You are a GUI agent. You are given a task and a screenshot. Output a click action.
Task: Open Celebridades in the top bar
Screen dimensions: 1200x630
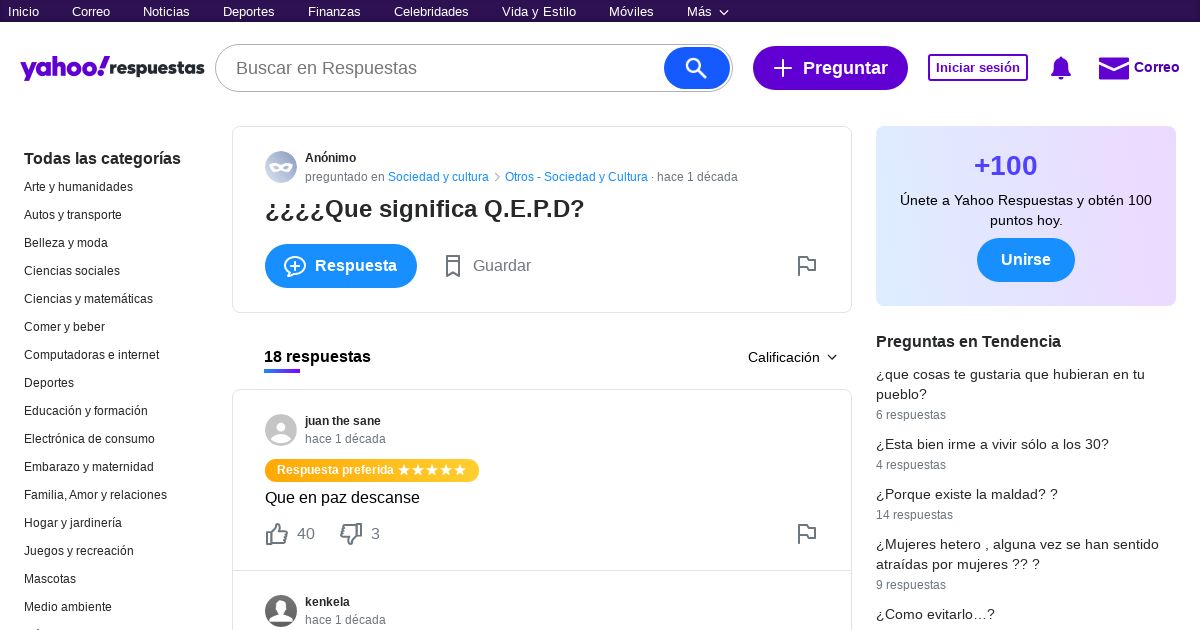431,11
